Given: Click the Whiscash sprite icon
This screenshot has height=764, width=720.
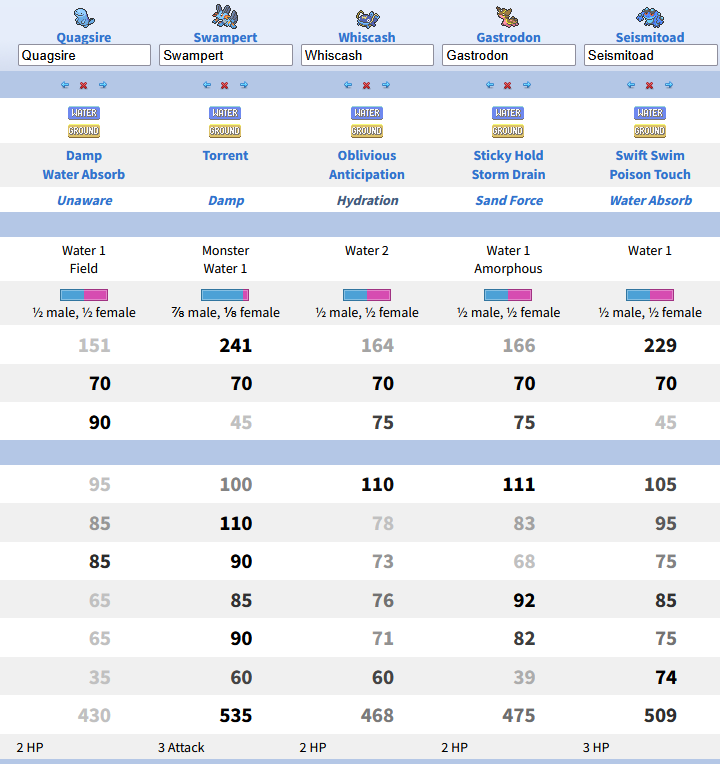Looking at the screenshot, I should pos(367,19).
